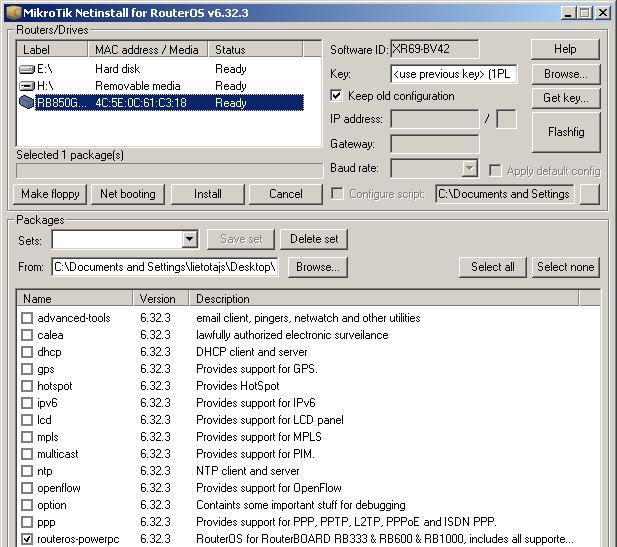
Task: Click Browse button next to From path
Action: pos(318,267)
